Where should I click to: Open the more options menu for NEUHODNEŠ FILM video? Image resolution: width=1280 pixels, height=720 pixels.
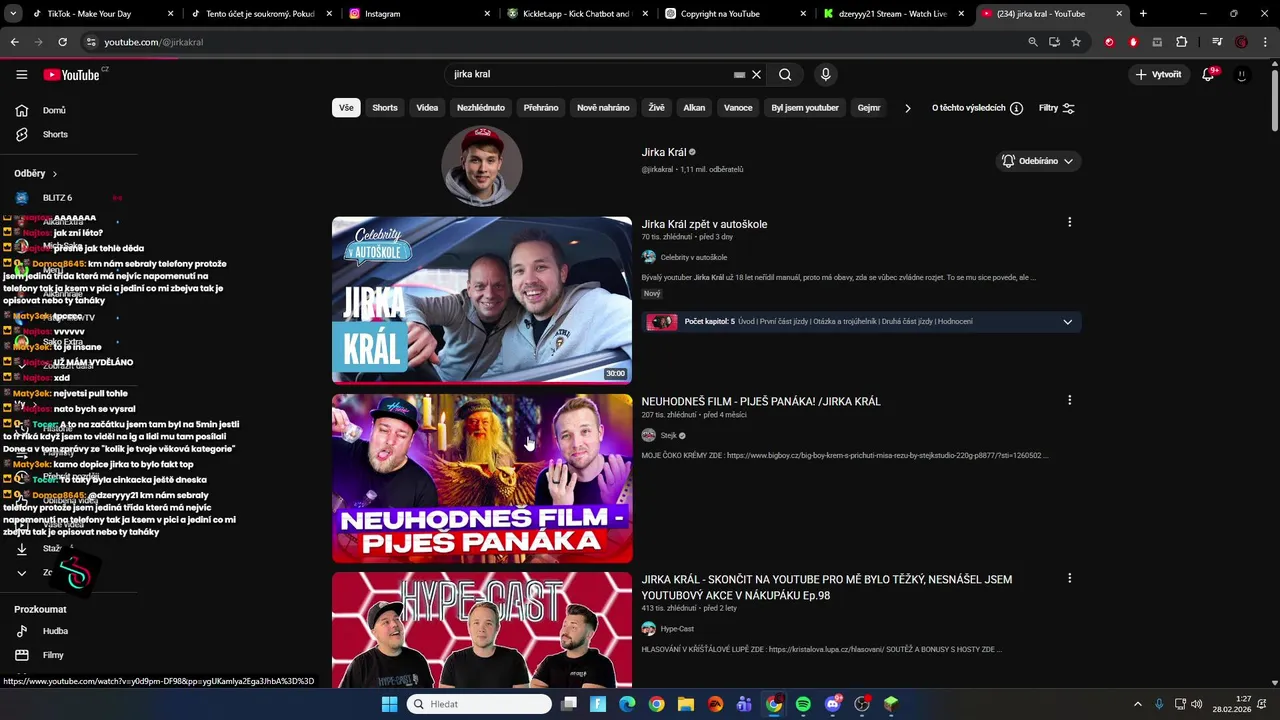click(1069, 400)
